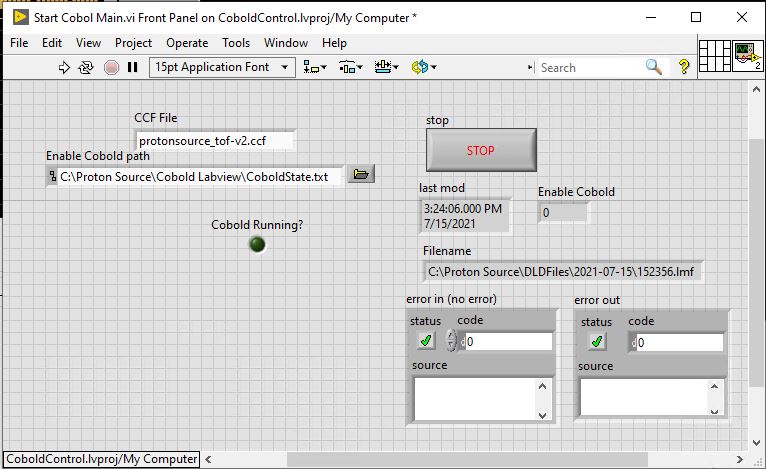Open the Project menu
Image resolution: width=766 pixels, height=469 pixels.
coord(133,43)
